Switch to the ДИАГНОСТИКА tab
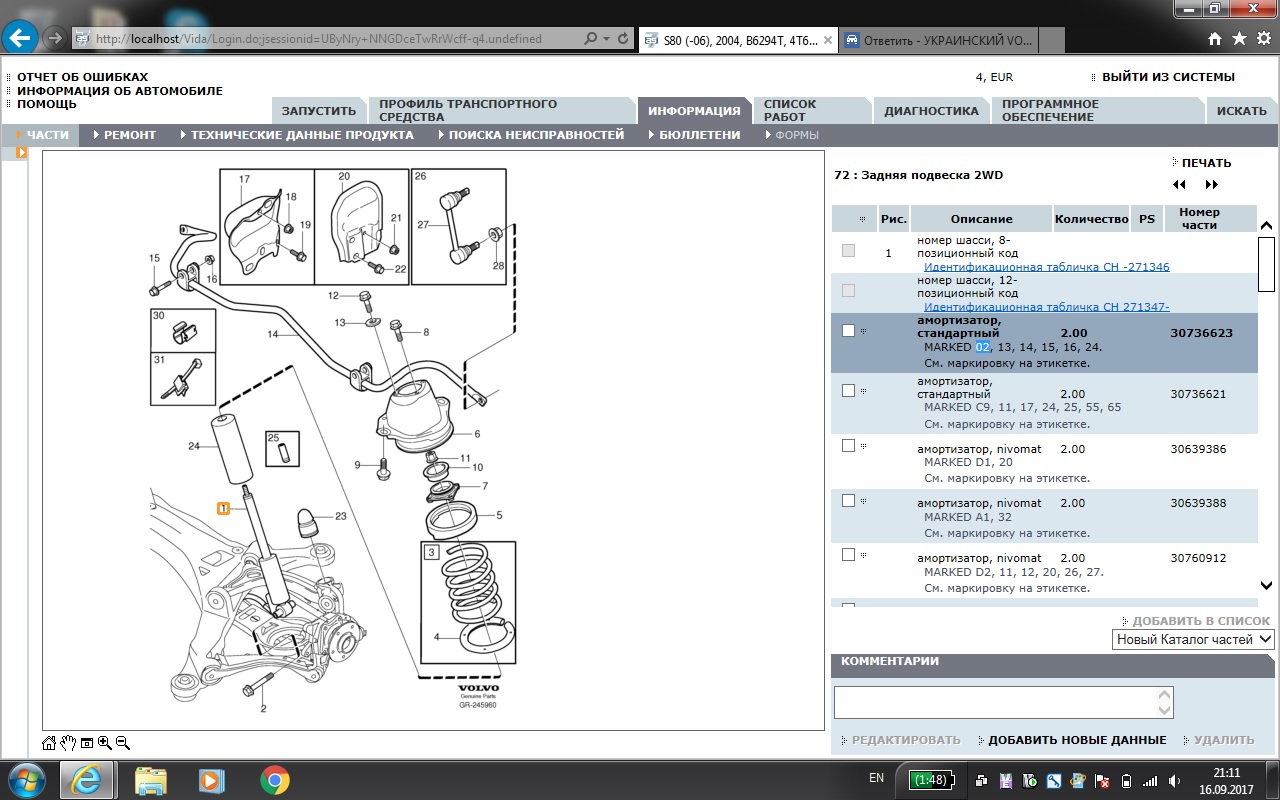 click(931, 111)
